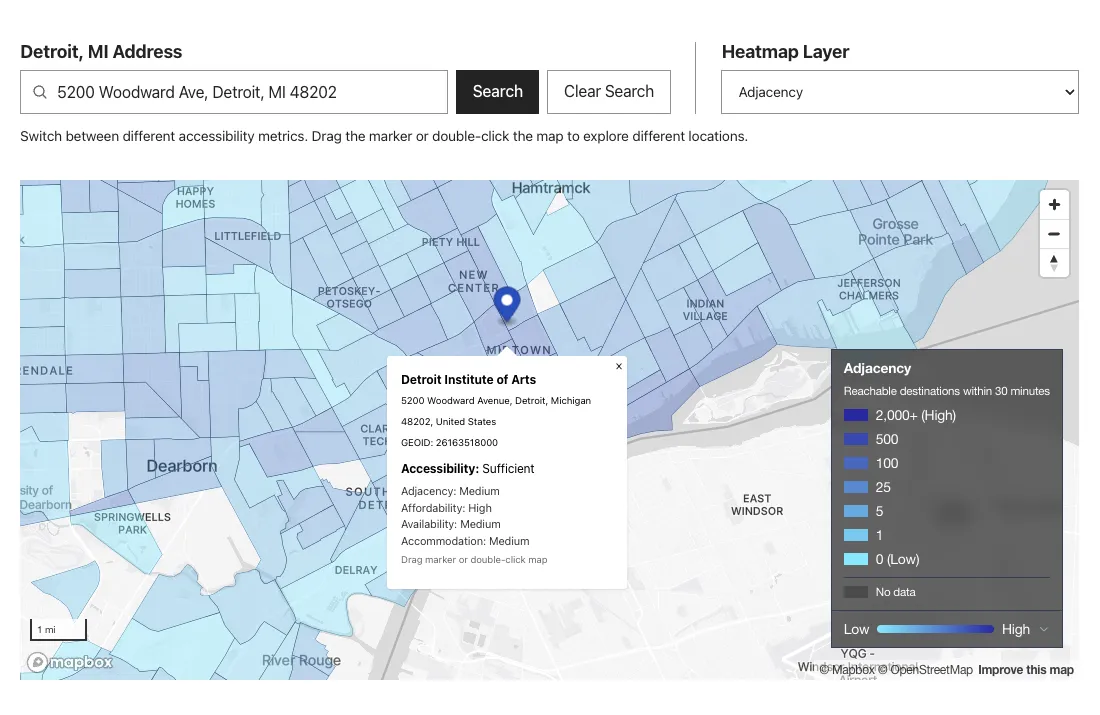Click the Piety Hill map label
The image size is (1100, 715).
point(450,242)
